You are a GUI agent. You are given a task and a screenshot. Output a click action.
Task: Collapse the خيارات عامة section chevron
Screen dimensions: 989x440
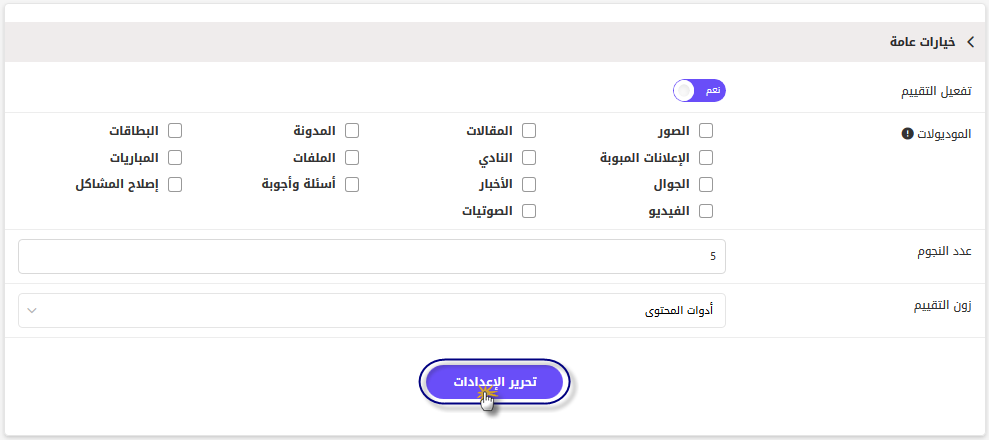tap(970, 43)
